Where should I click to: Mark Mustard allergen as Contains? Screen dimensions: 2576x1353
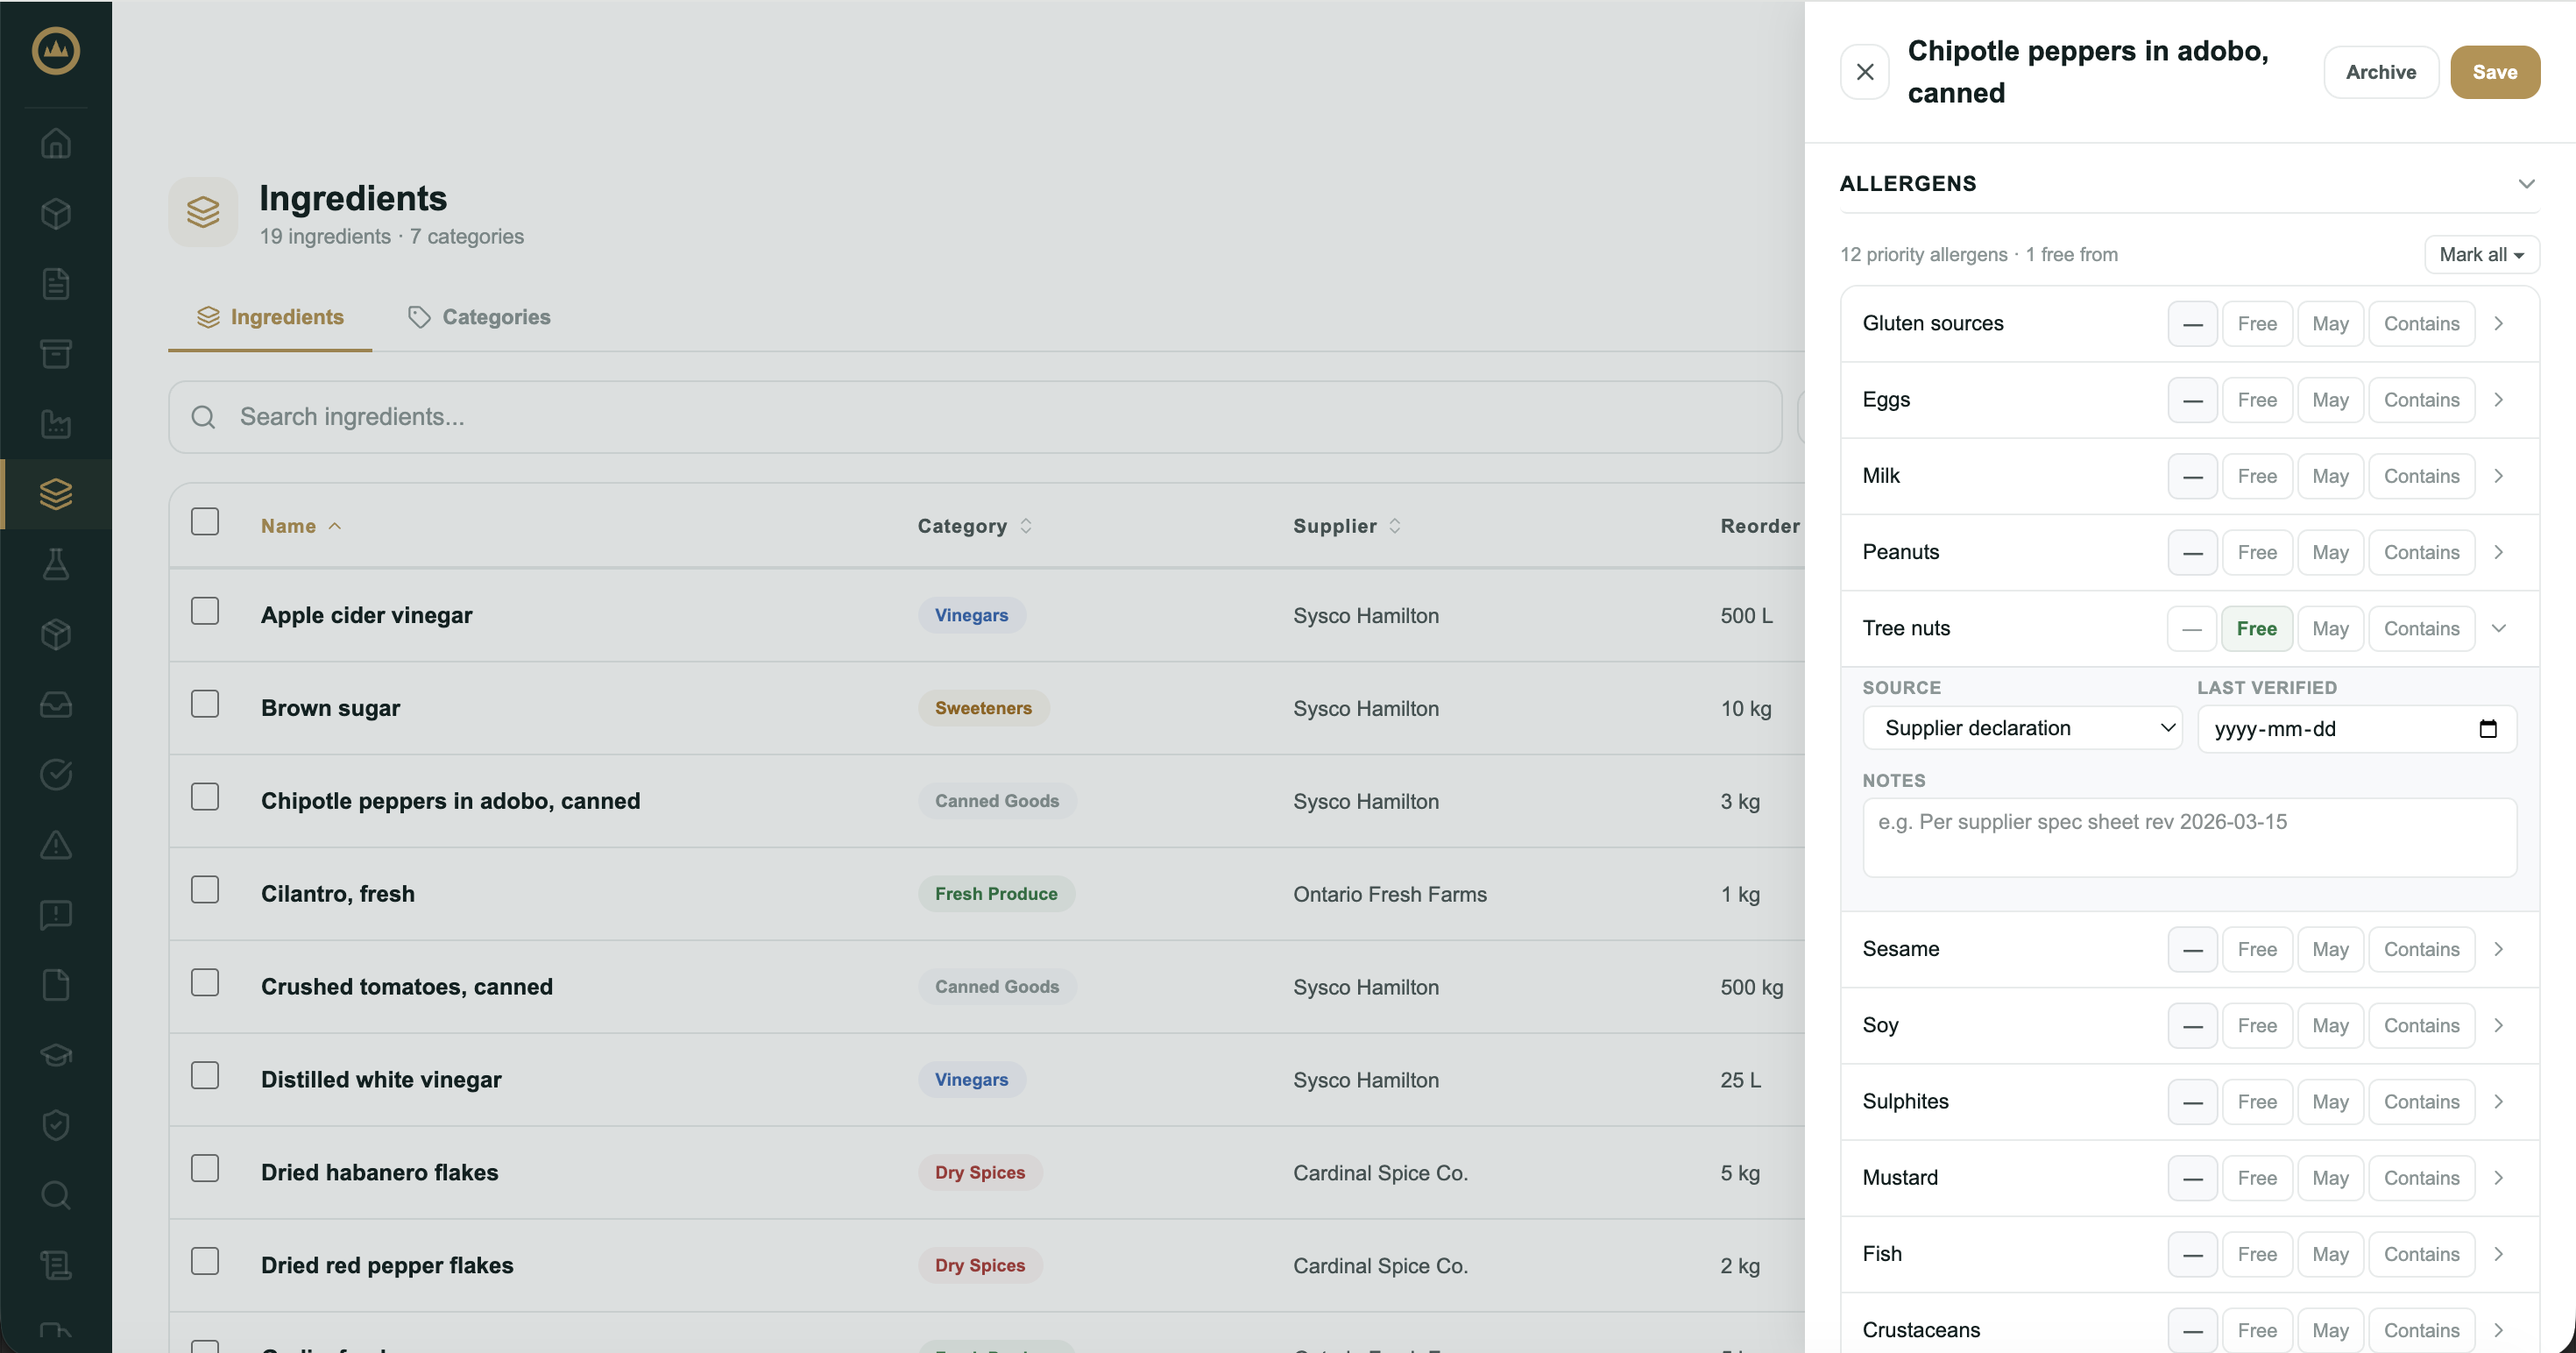(x=2421, y=1178)
